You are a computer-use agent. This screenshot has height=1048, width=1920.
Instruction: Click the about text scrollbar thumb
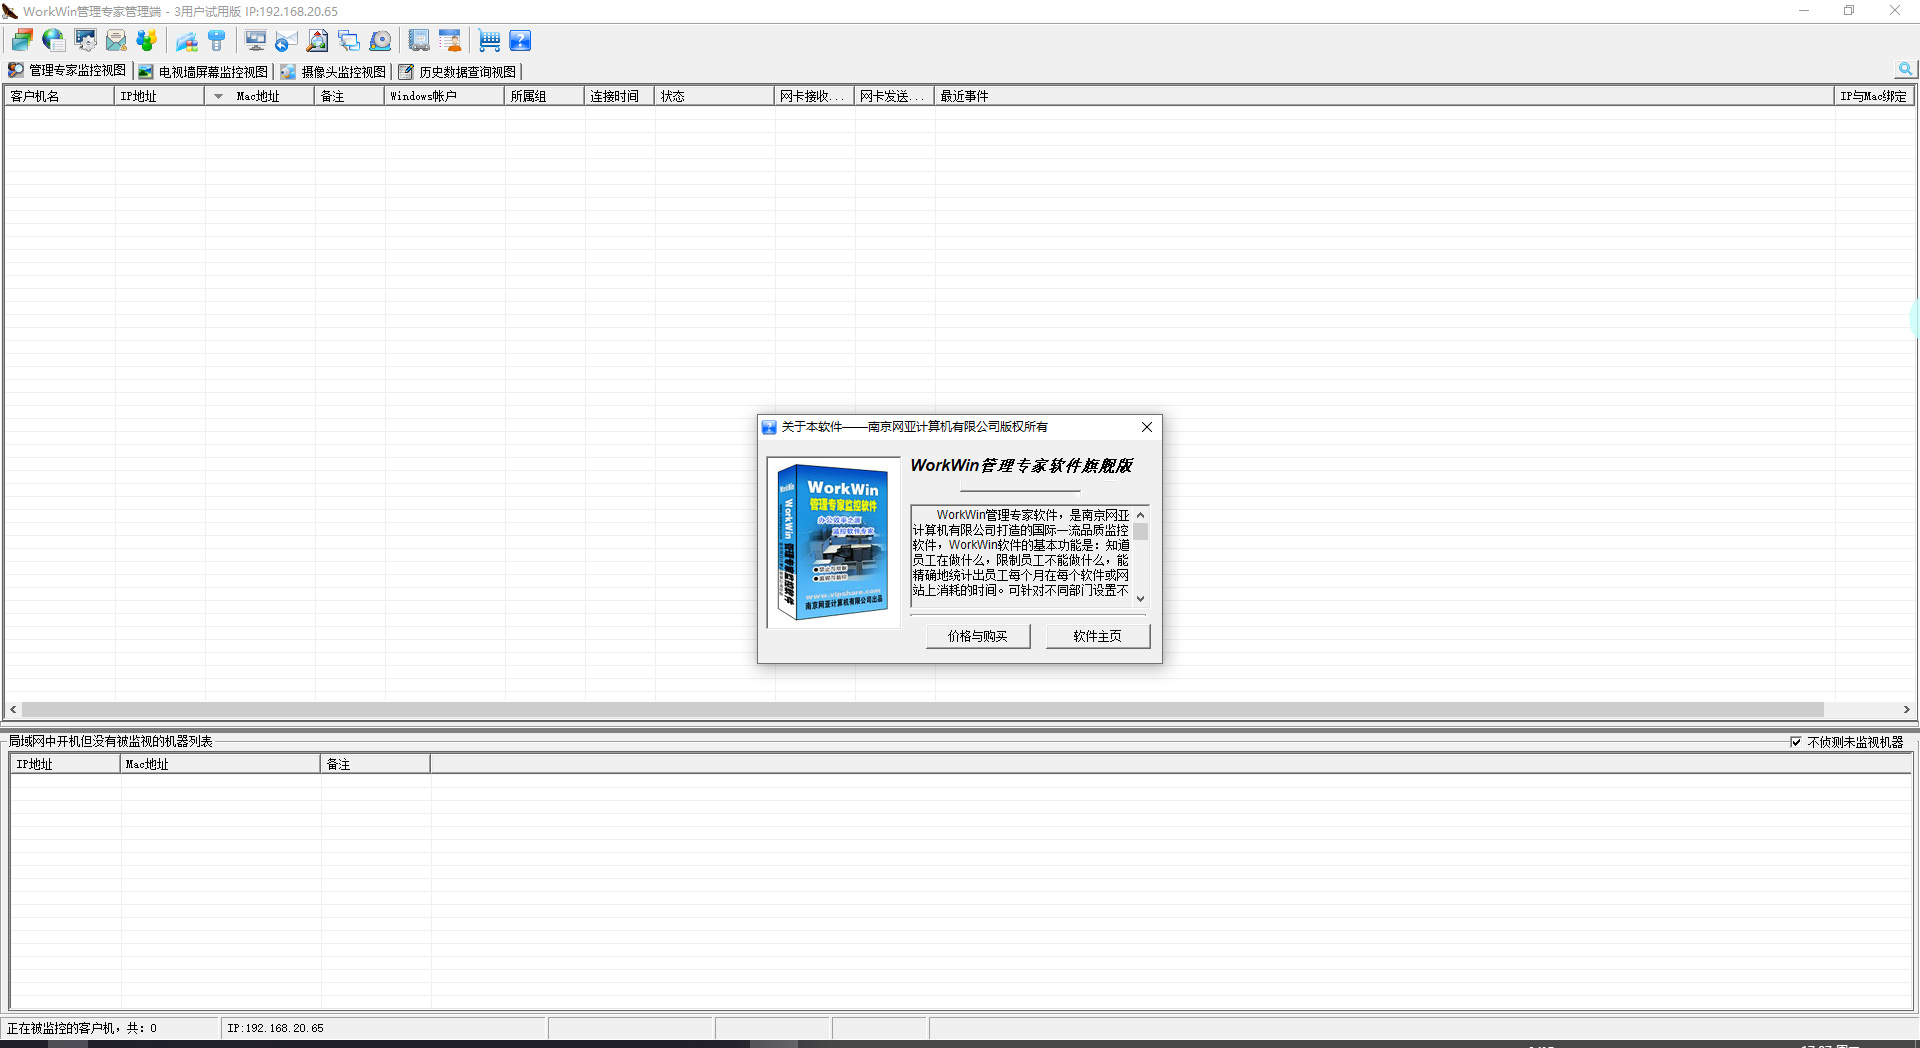click(1140, 532)
